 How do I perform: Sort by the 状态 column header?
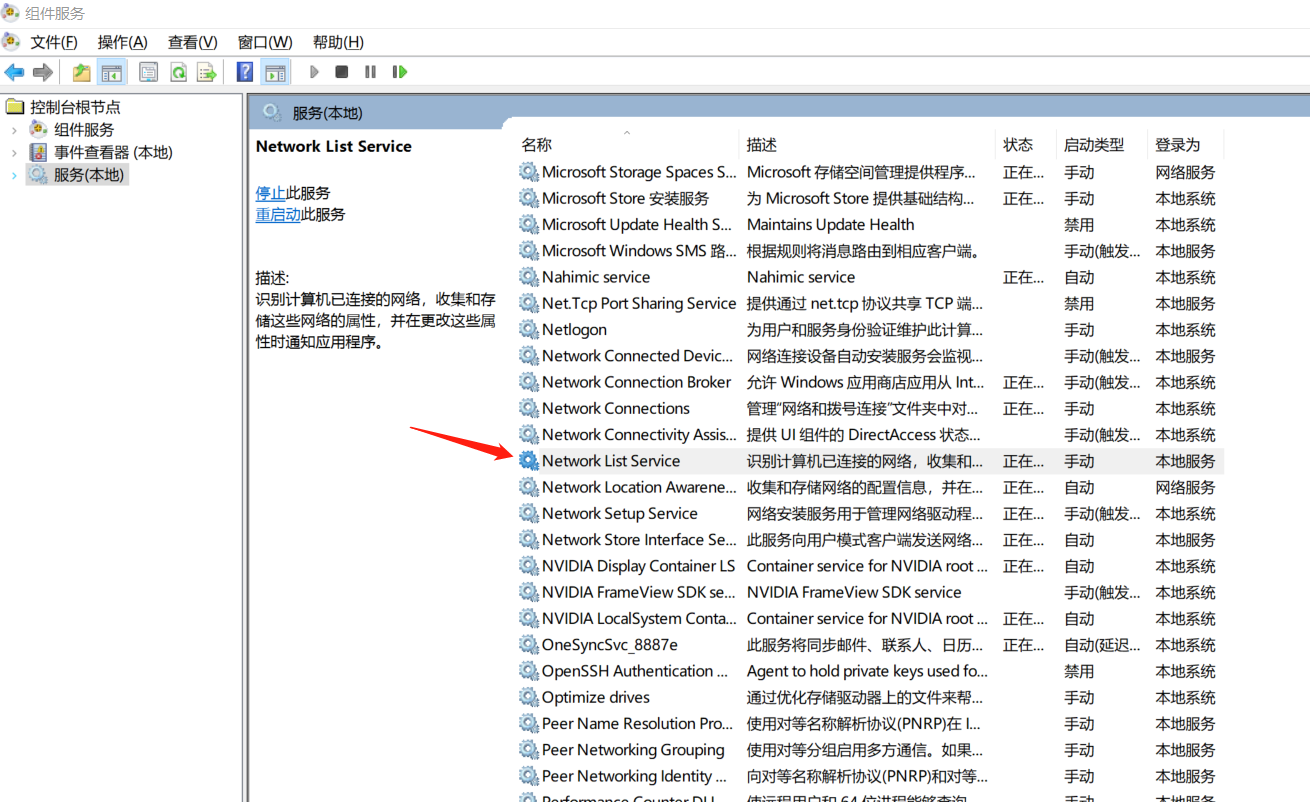[x=1026, y=145]
